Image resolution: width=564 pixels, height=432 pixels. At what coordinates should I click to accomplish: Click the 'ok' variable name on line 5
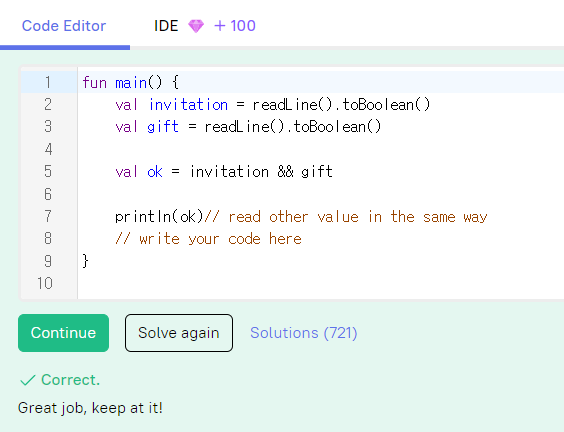point(155,172)
